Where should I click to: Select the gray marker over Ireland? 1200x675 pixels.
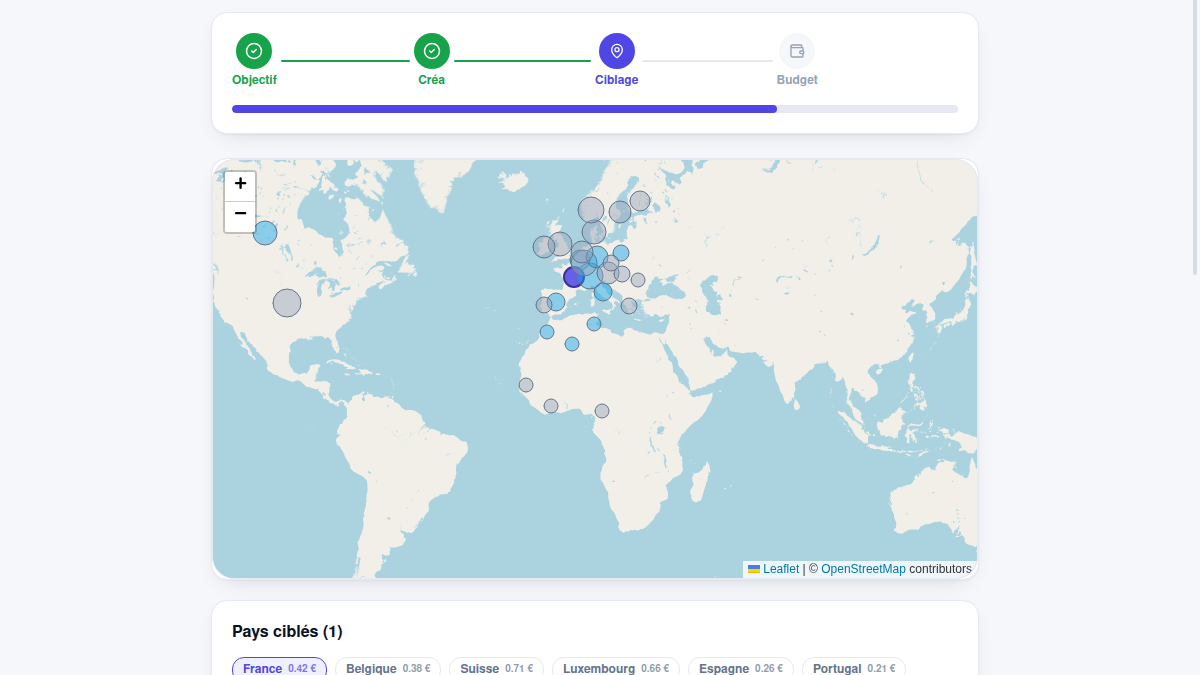coord(543,247)
